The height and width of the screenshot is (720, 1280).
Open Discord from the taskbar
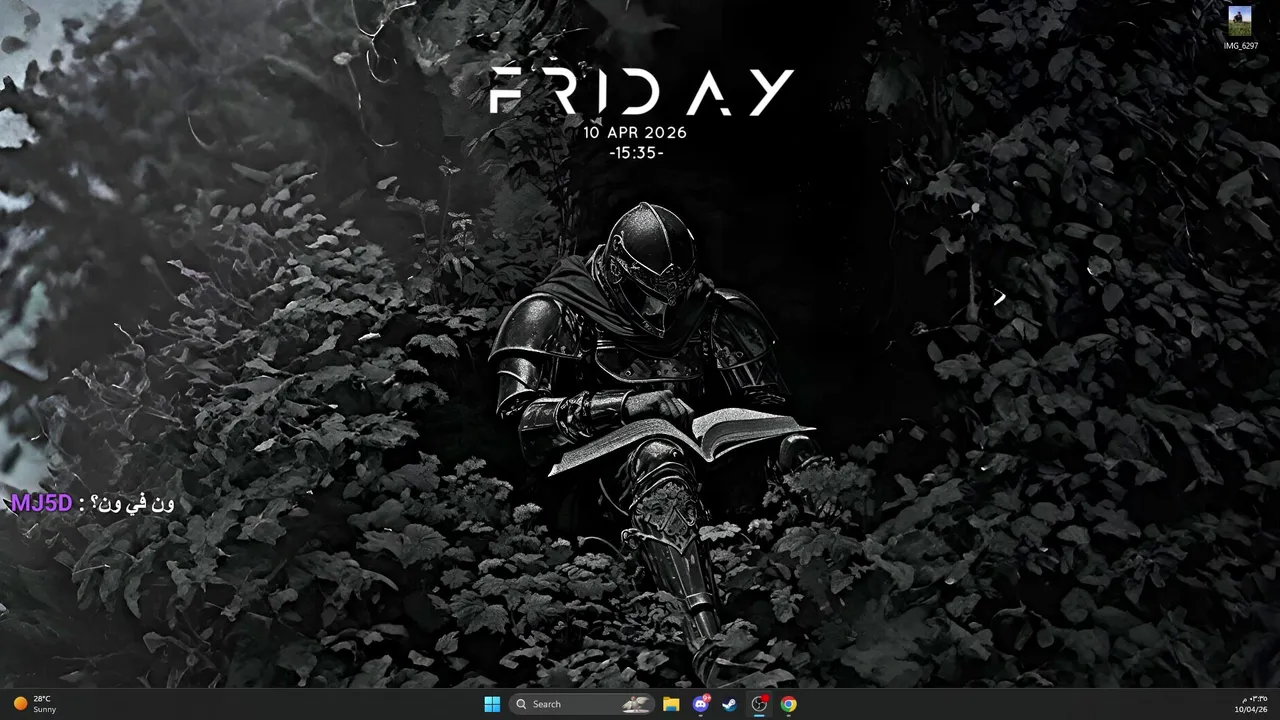pyautogui.click(x=701, y=704)
